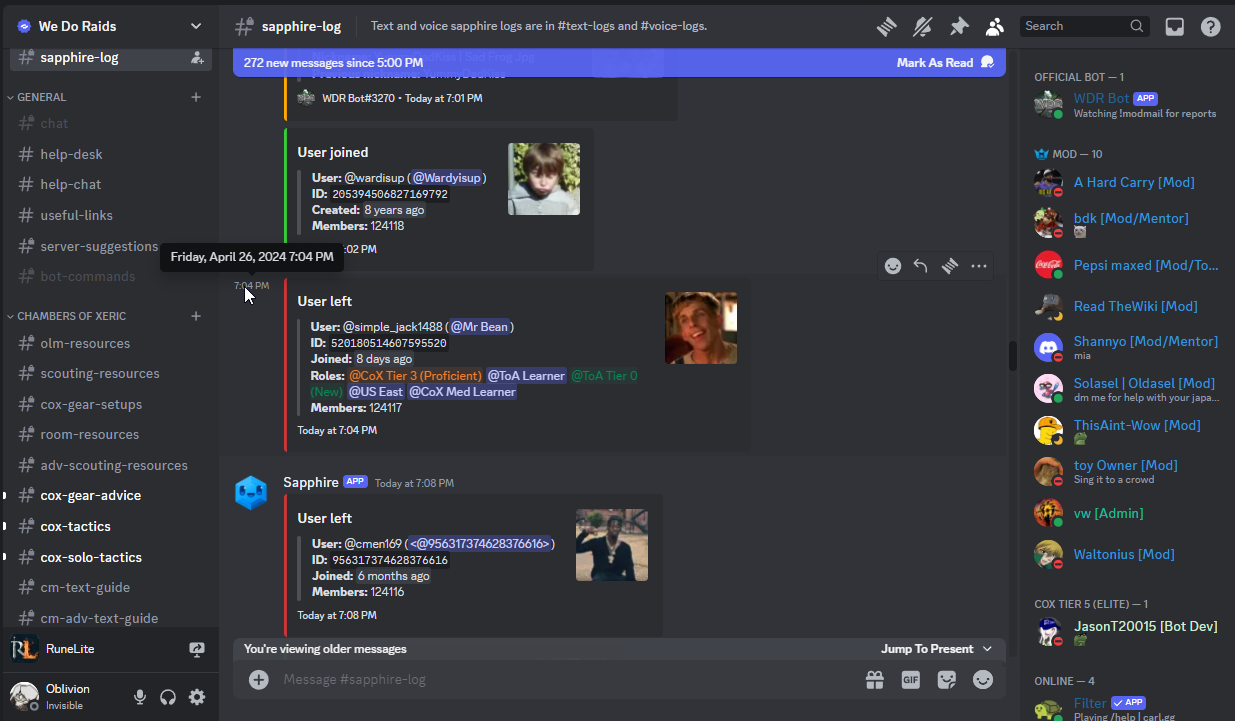The width and height of the screenshot is (1235, 721).
Task: Click the @US East role mention
Action: coord(375,392)
